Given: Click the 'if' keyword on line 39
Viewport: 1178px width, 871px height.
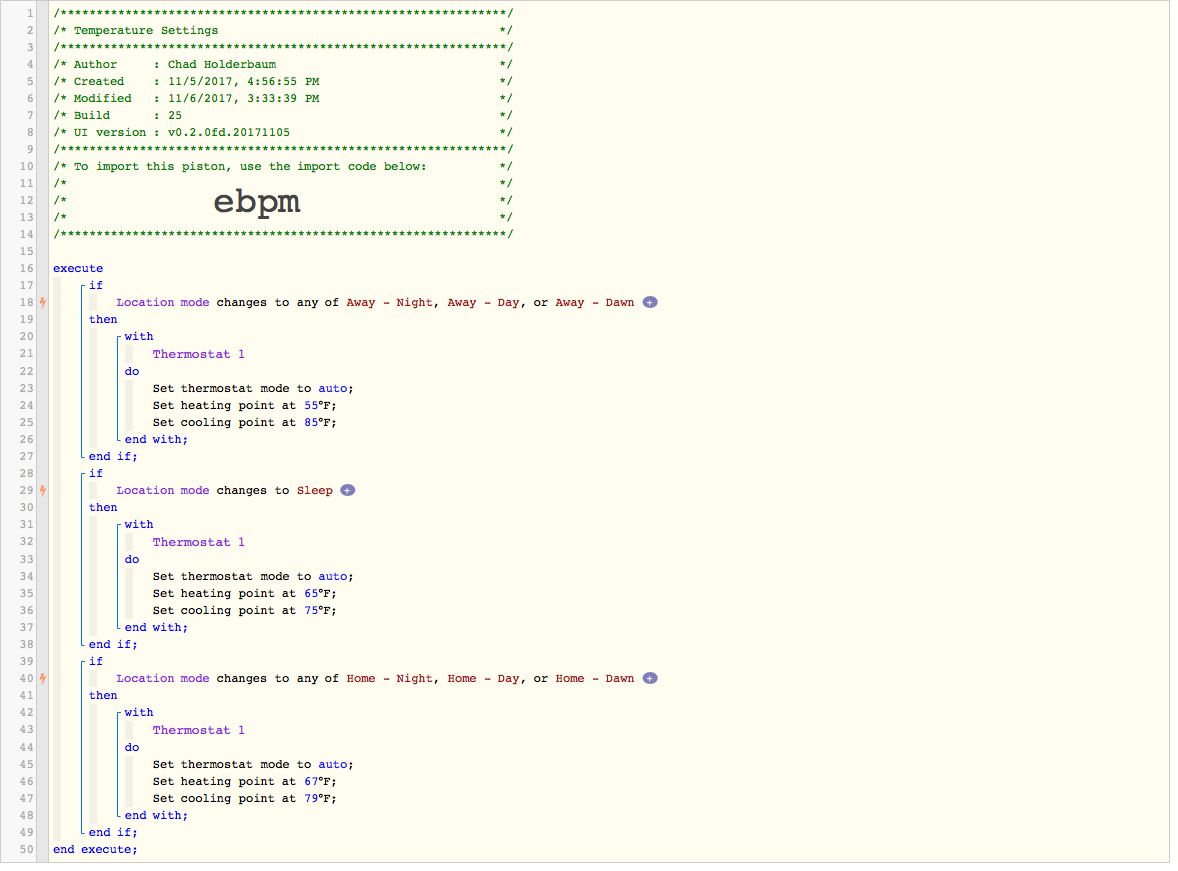Looking at the screenshot, I should click(x=96, y=661).
